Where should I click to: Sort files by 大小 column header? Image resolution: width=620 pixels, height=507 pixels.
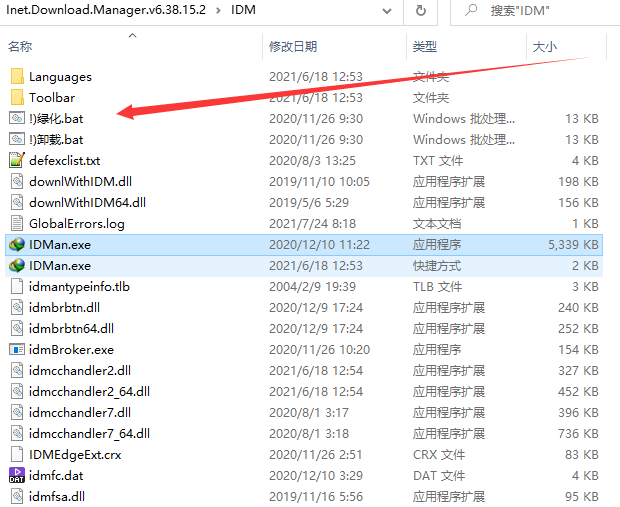545,46
